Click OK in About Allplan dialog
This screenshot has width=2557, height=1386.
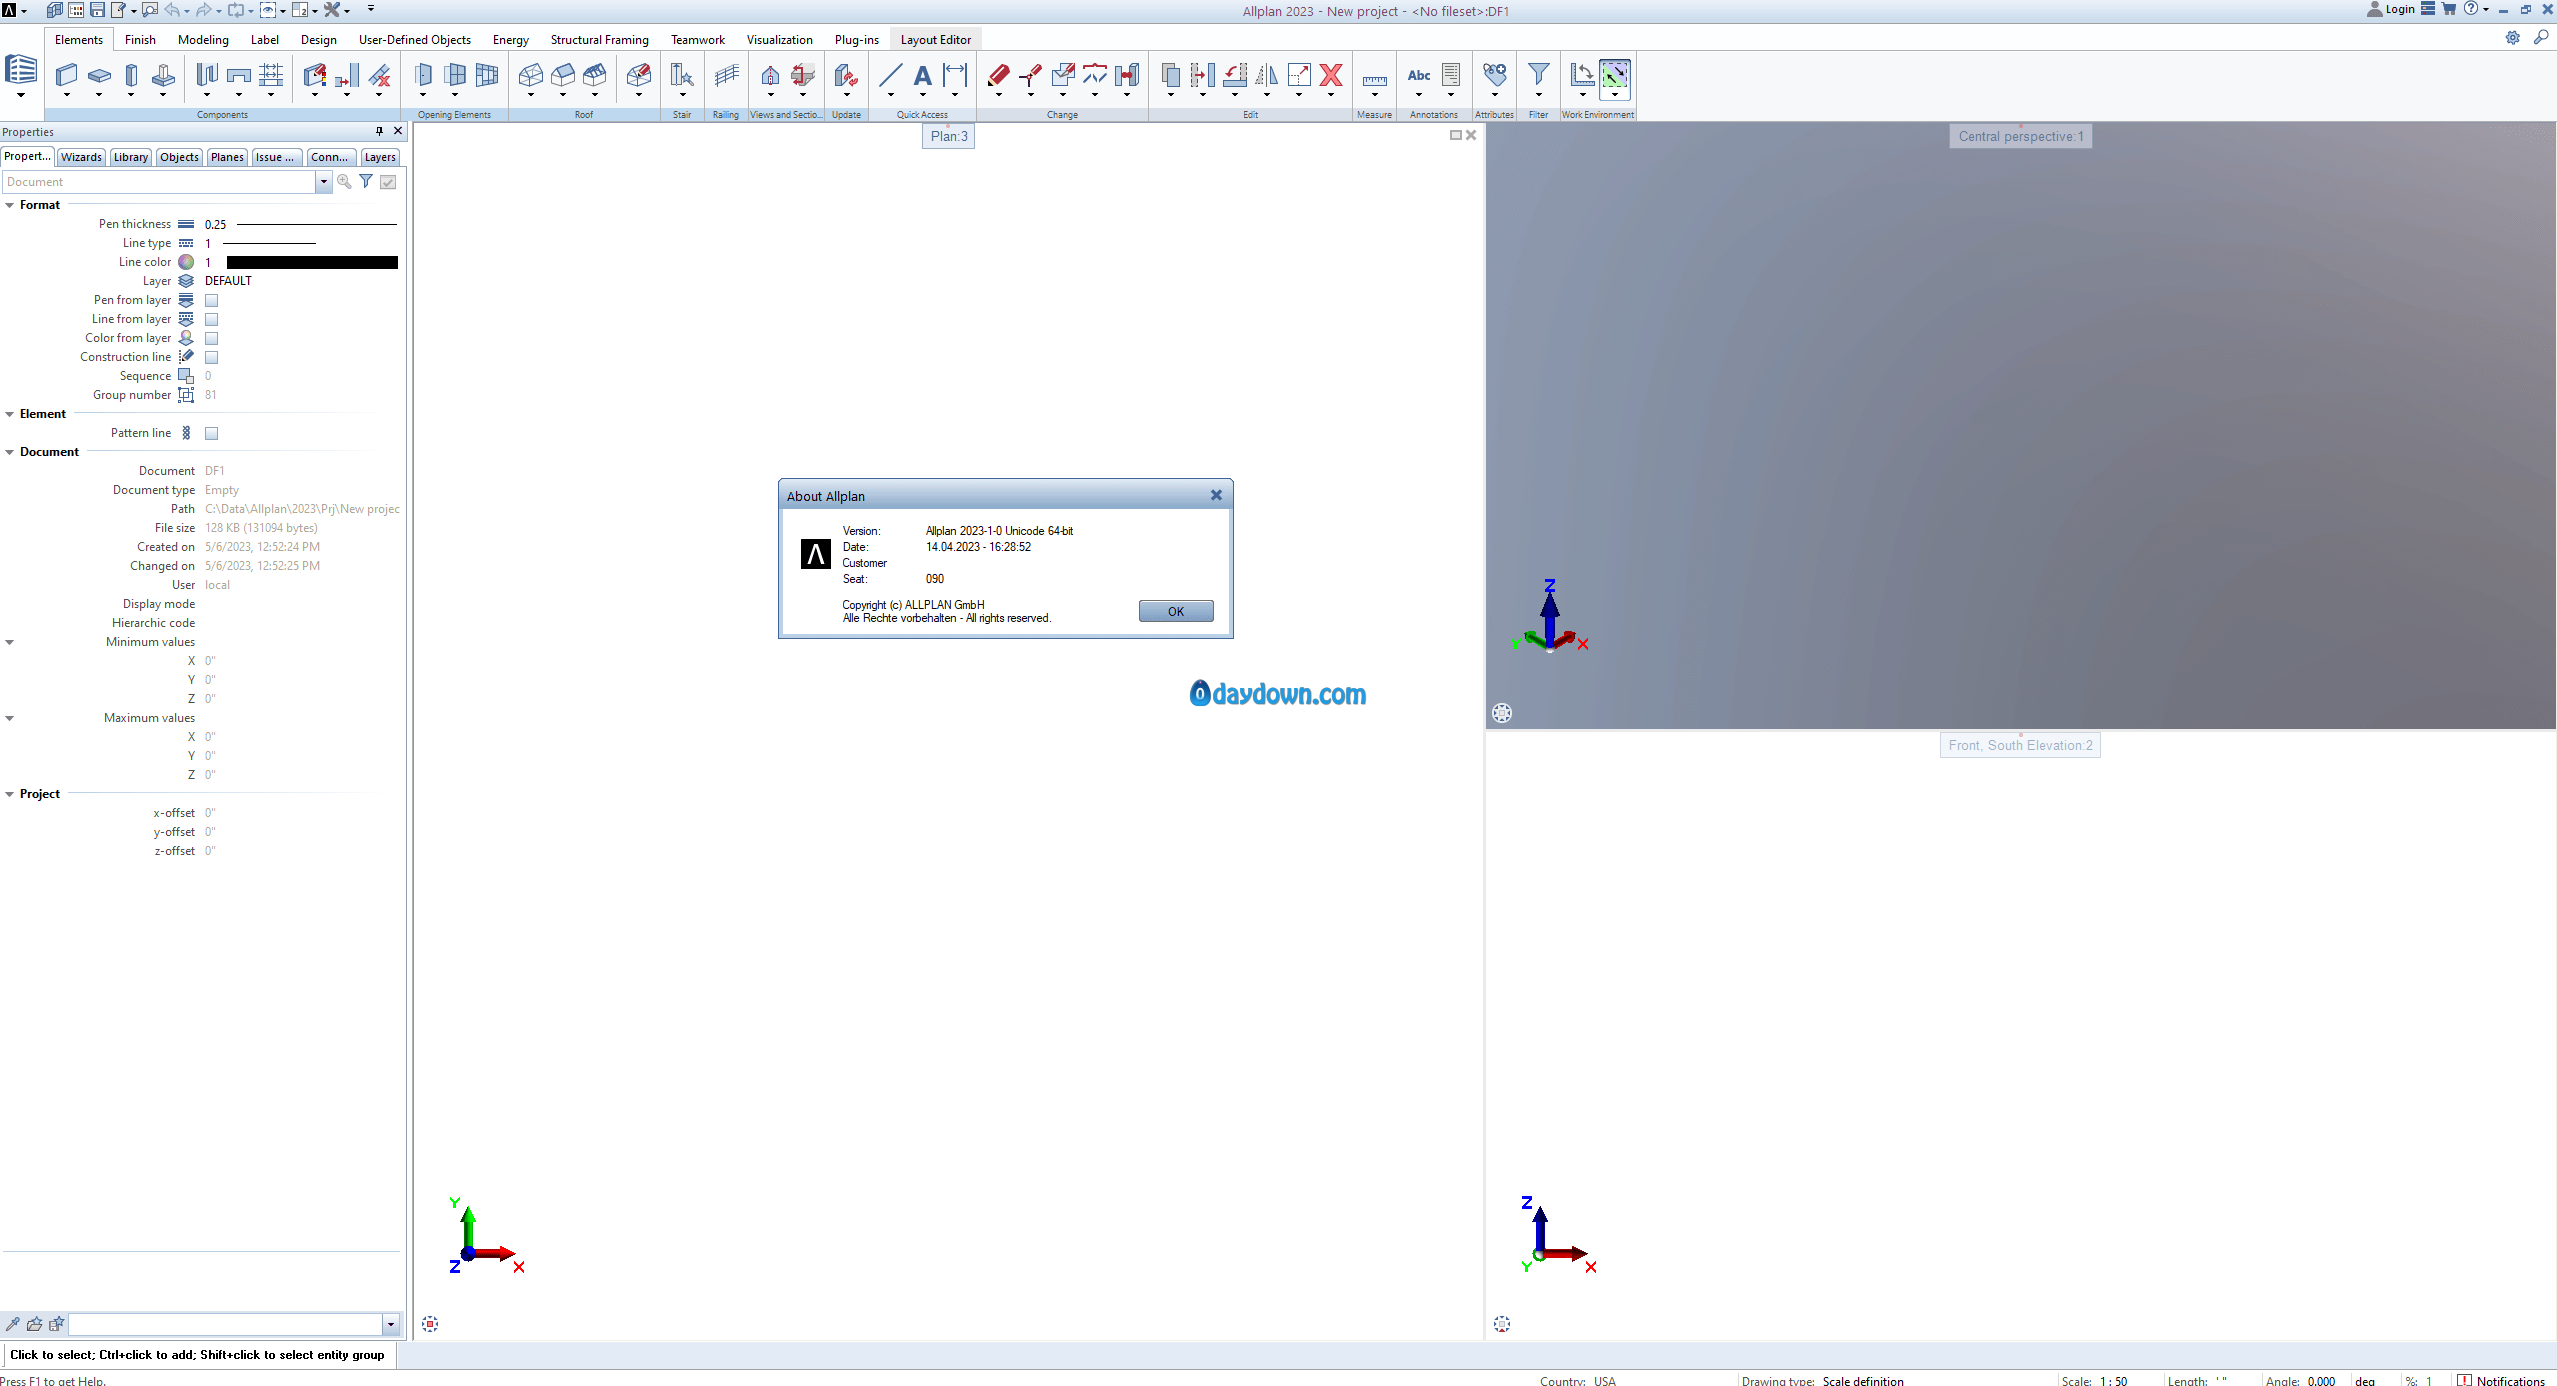1175,611
